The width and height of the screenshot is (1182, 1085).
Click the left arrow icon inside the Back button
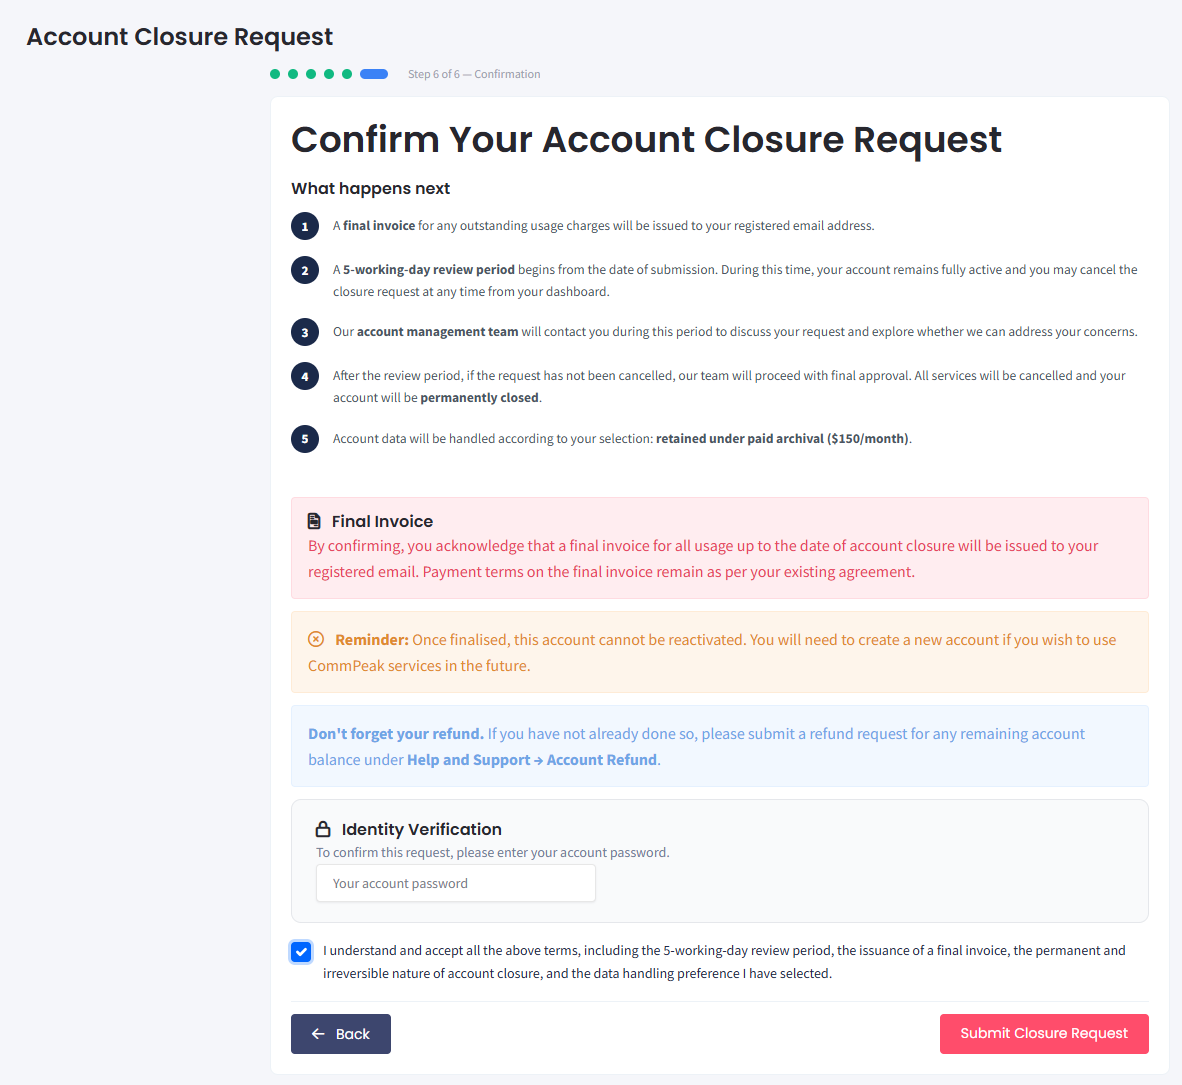[x=317, y=1034]
